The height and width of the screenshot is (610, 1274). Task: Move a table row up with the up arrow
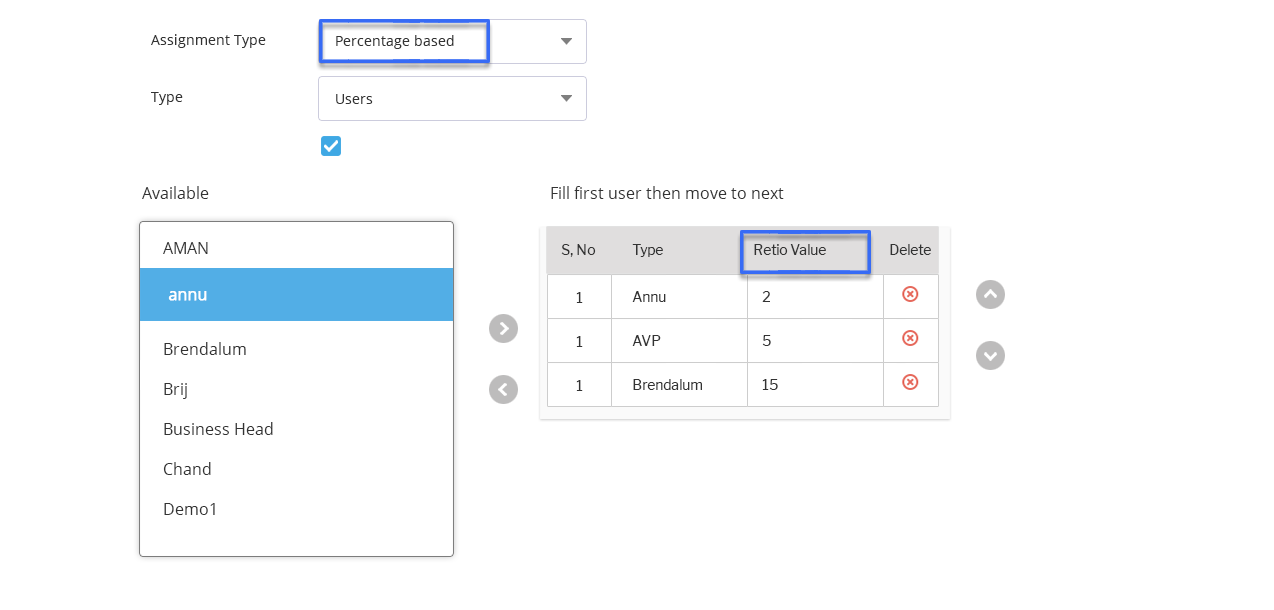coord(990,294)
